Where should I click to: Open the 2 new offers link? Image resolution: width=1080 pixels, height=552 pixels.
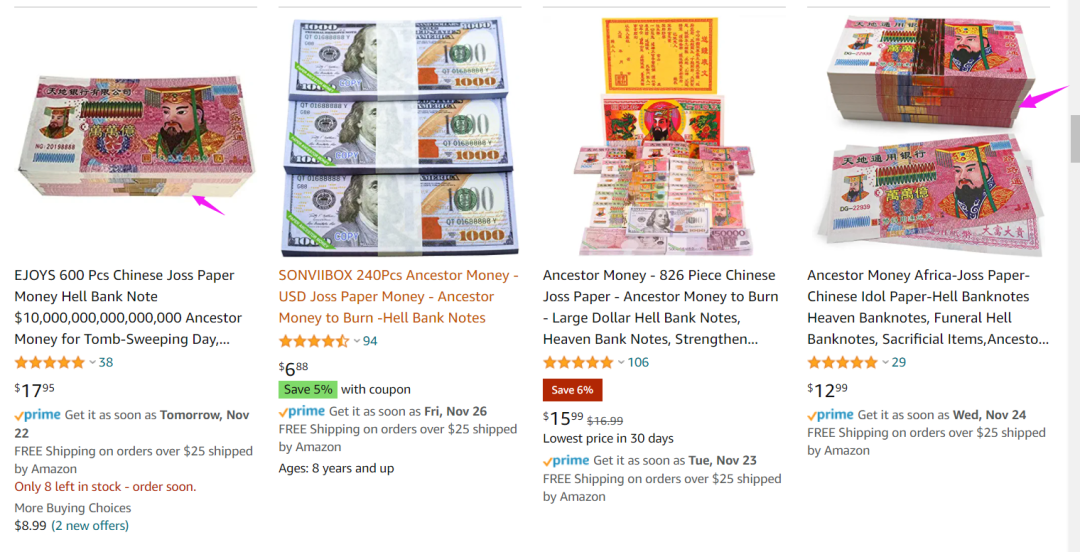point(90,526)
